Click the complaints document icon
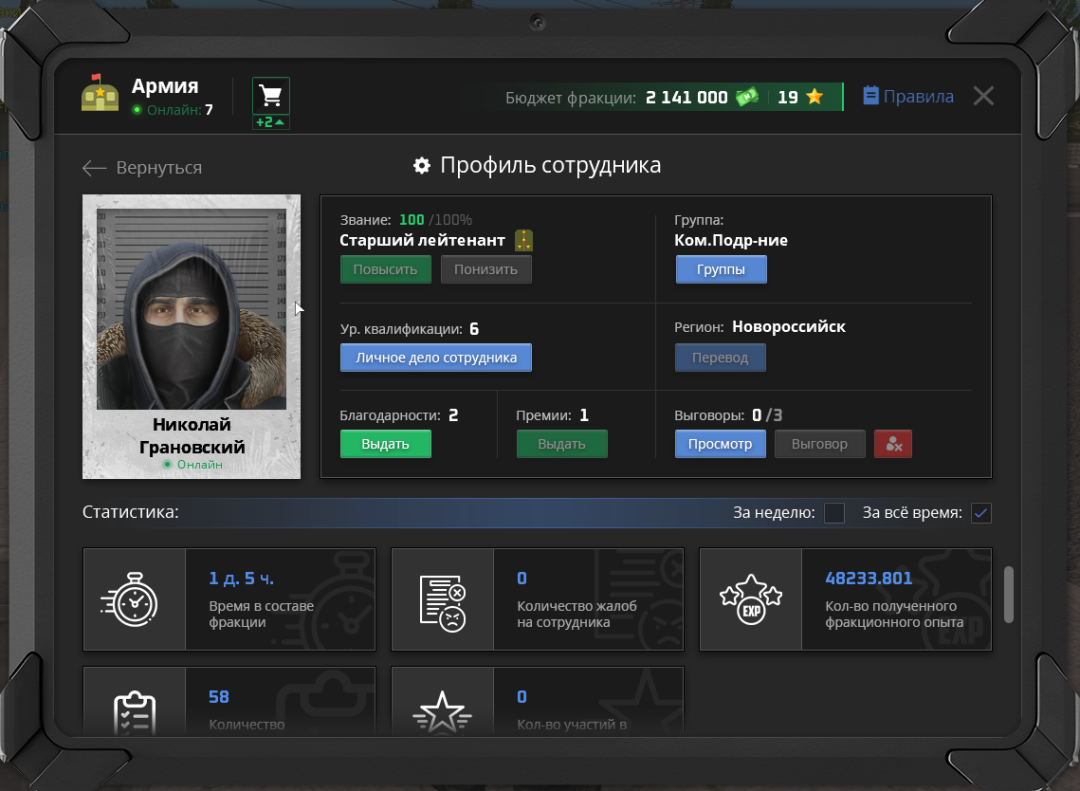Viewport: 1080px width, 791px height. tap(442, 599)
